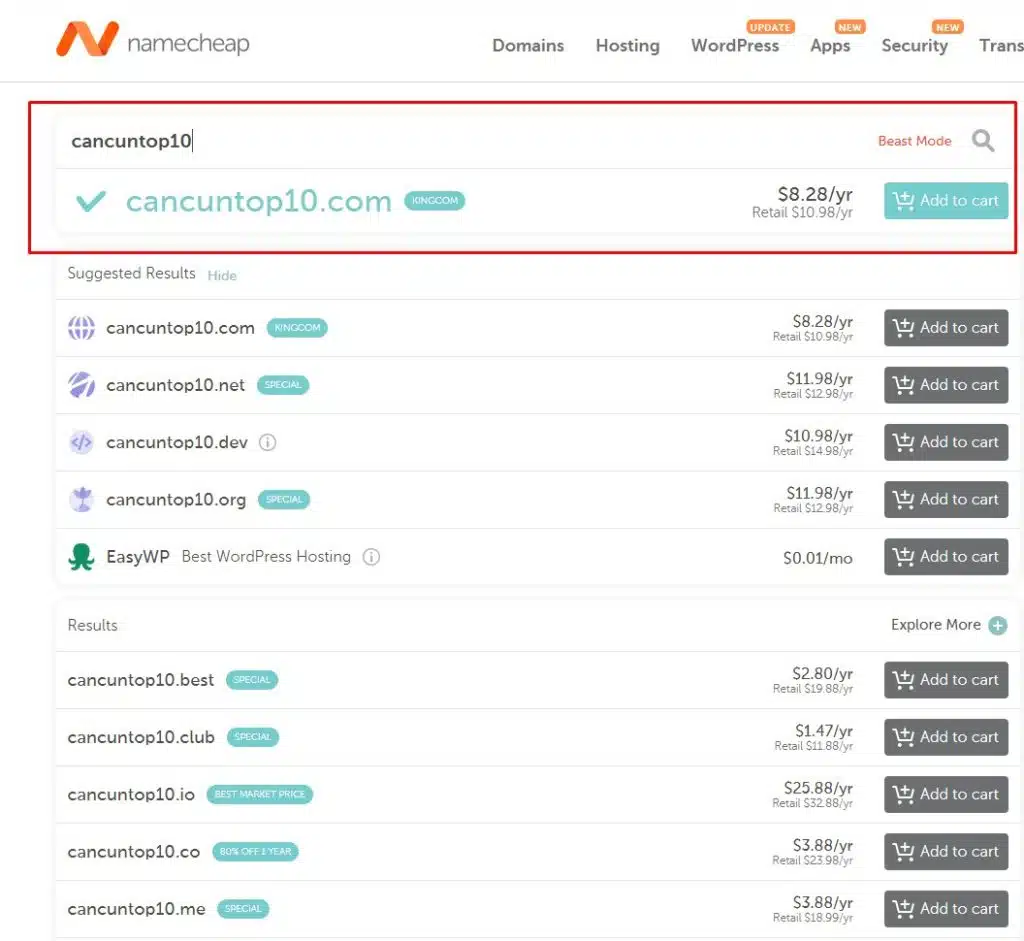
Task: Add cancuntop10.best to cart
Action: 946,680
